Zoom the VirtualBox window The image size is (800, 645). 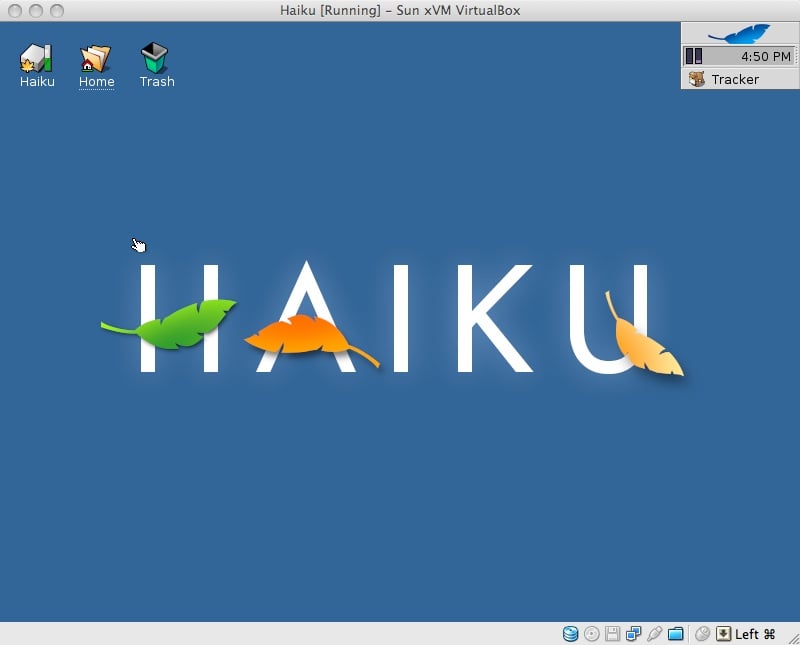click(57, 10)
